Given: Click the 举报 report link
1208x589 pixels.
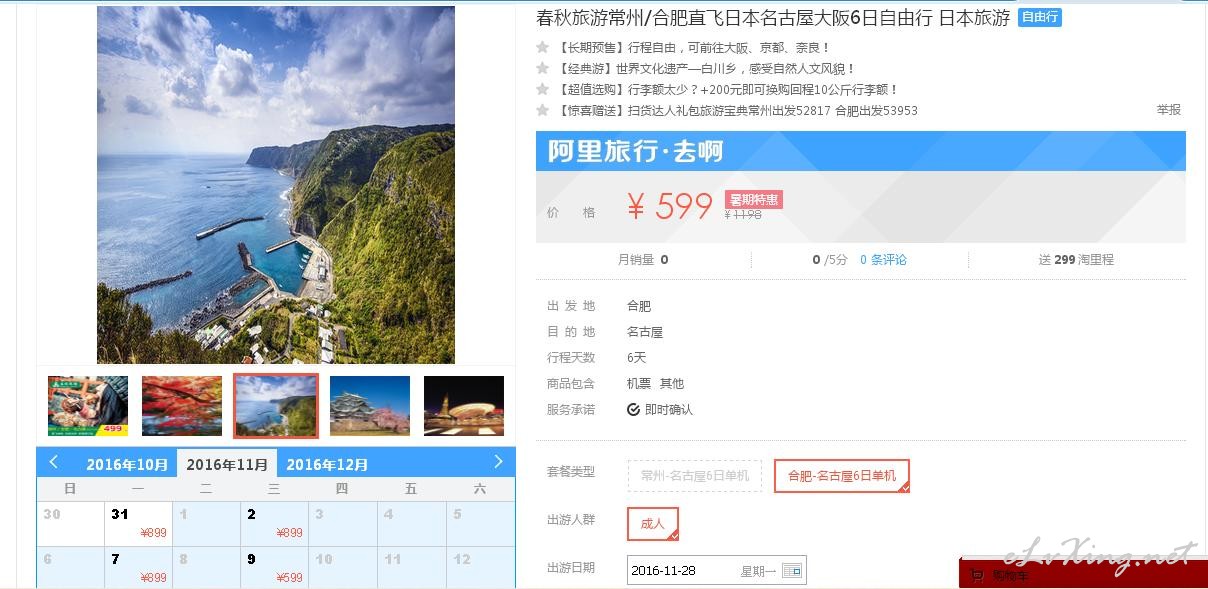Looking at the screenshot, I should [1168, 110].
